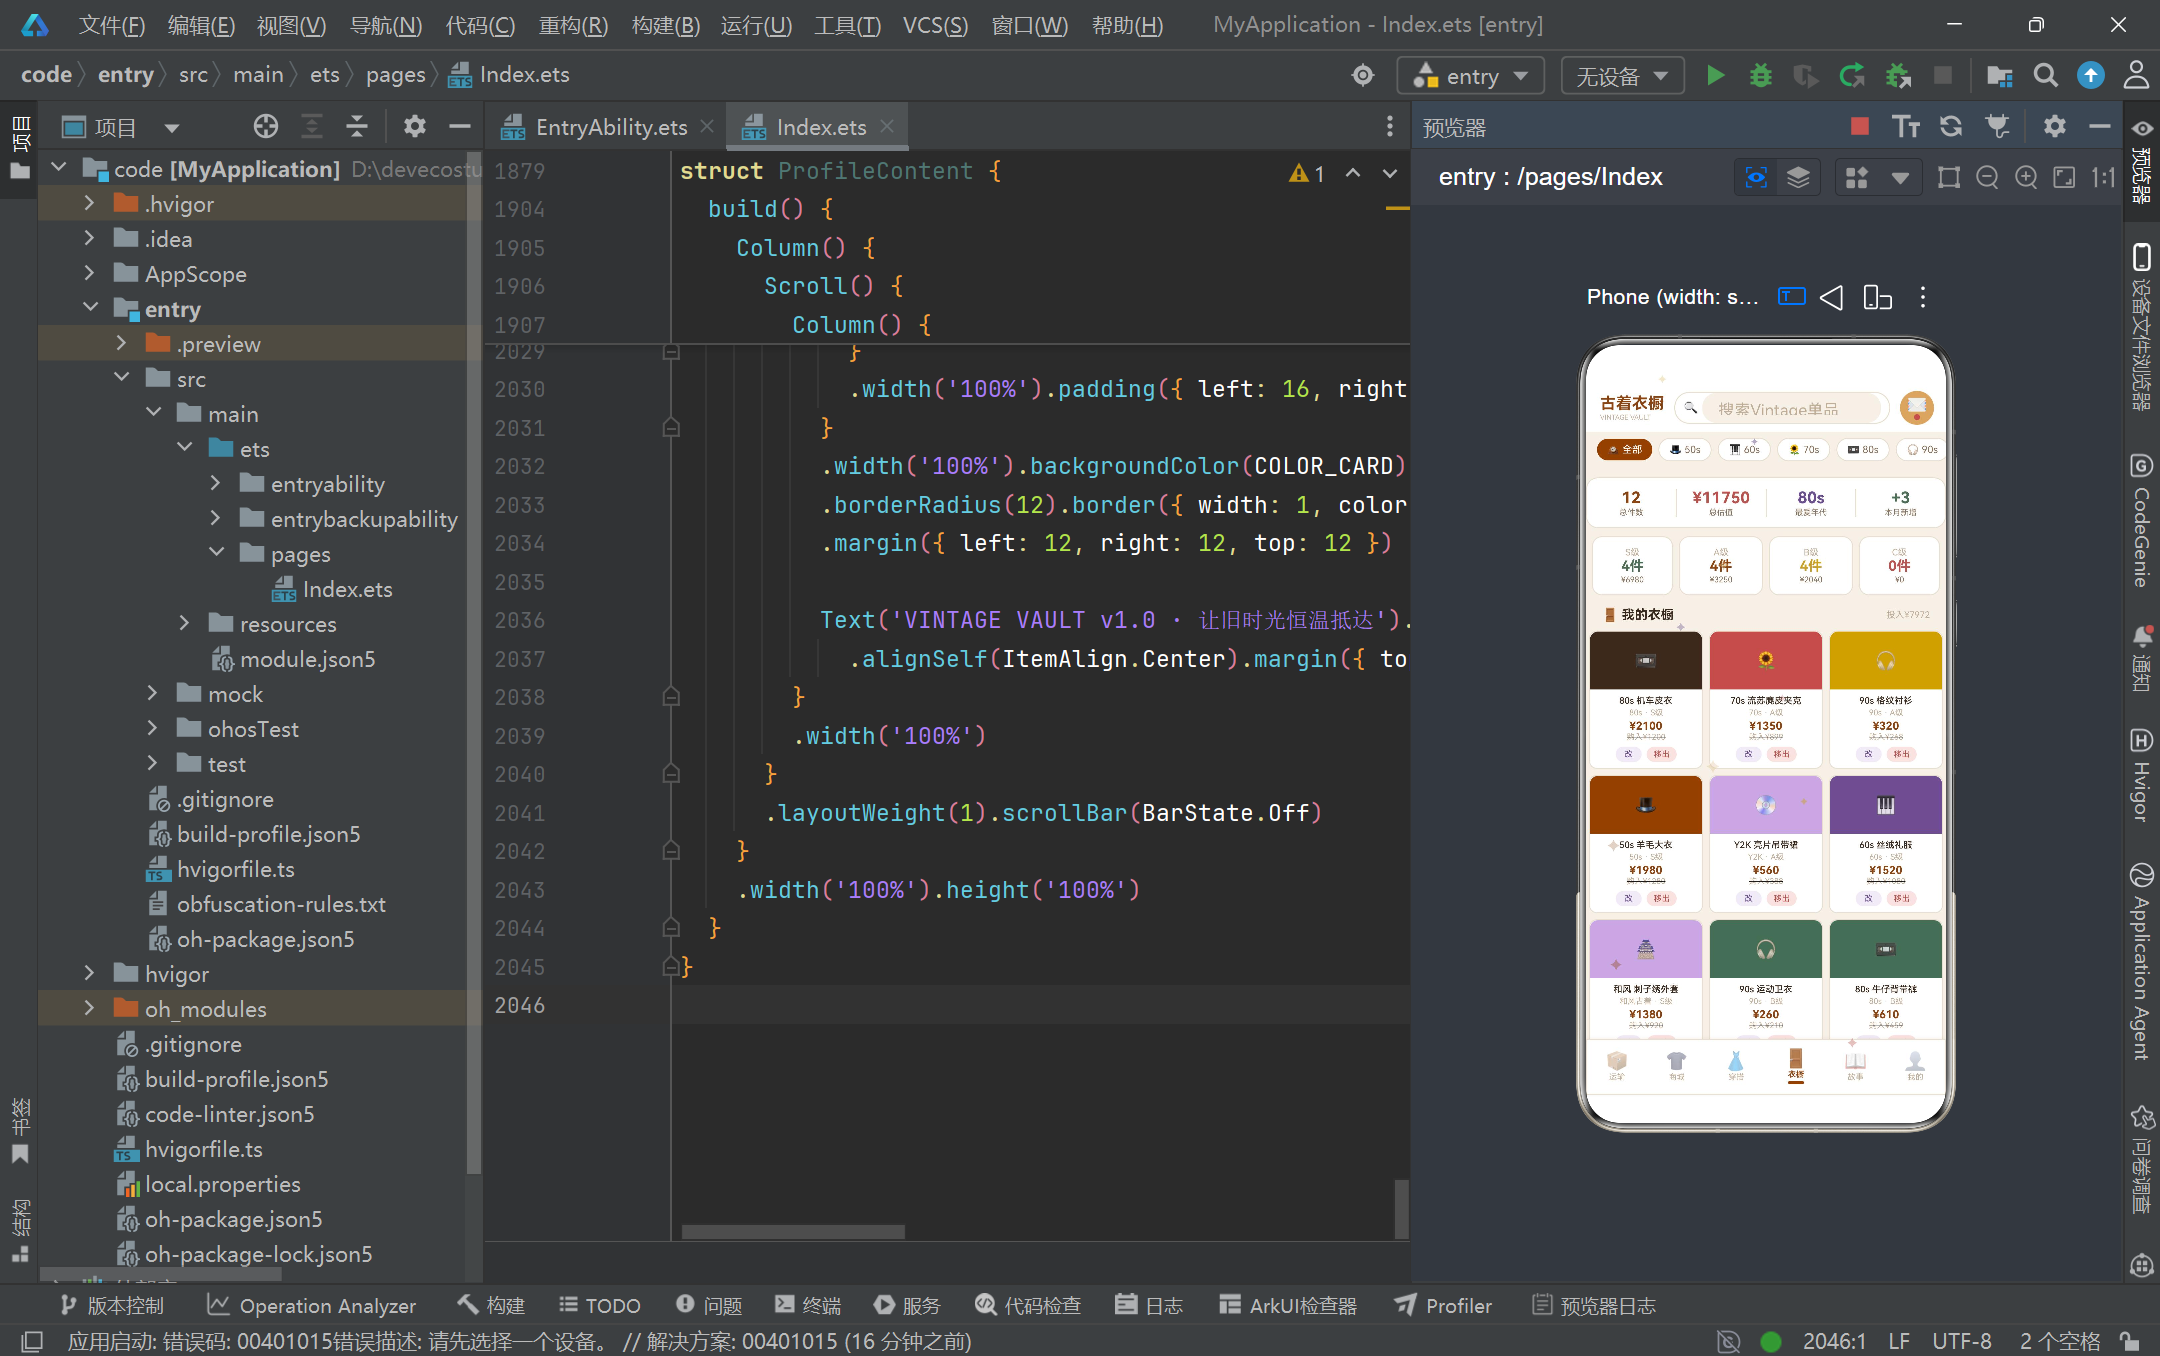Open the Profiler tool window
Image resolution: width=2160 pixels, height=1356 pixels.
(x=1443, y=1305)
